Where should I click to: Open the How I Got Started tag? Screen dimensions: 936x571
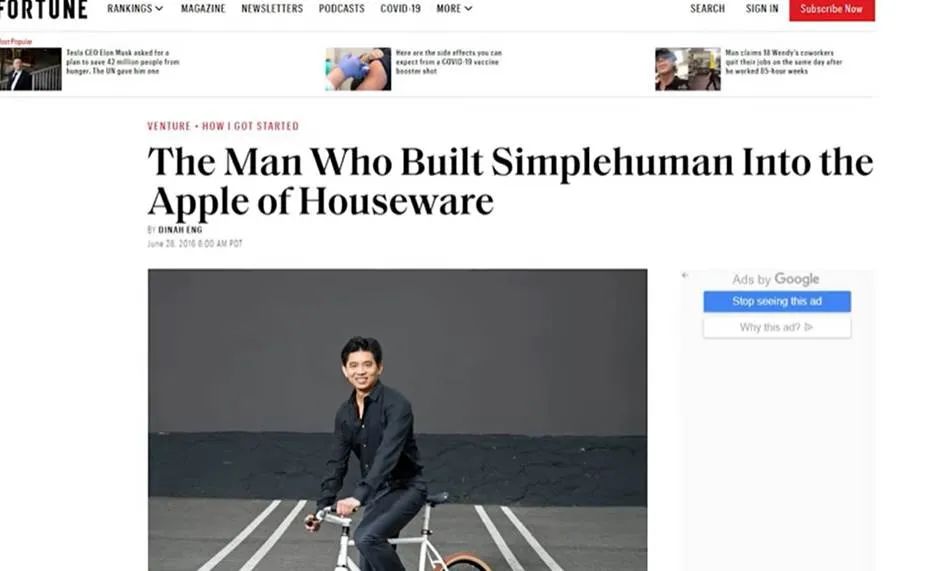tap(250, 126)
